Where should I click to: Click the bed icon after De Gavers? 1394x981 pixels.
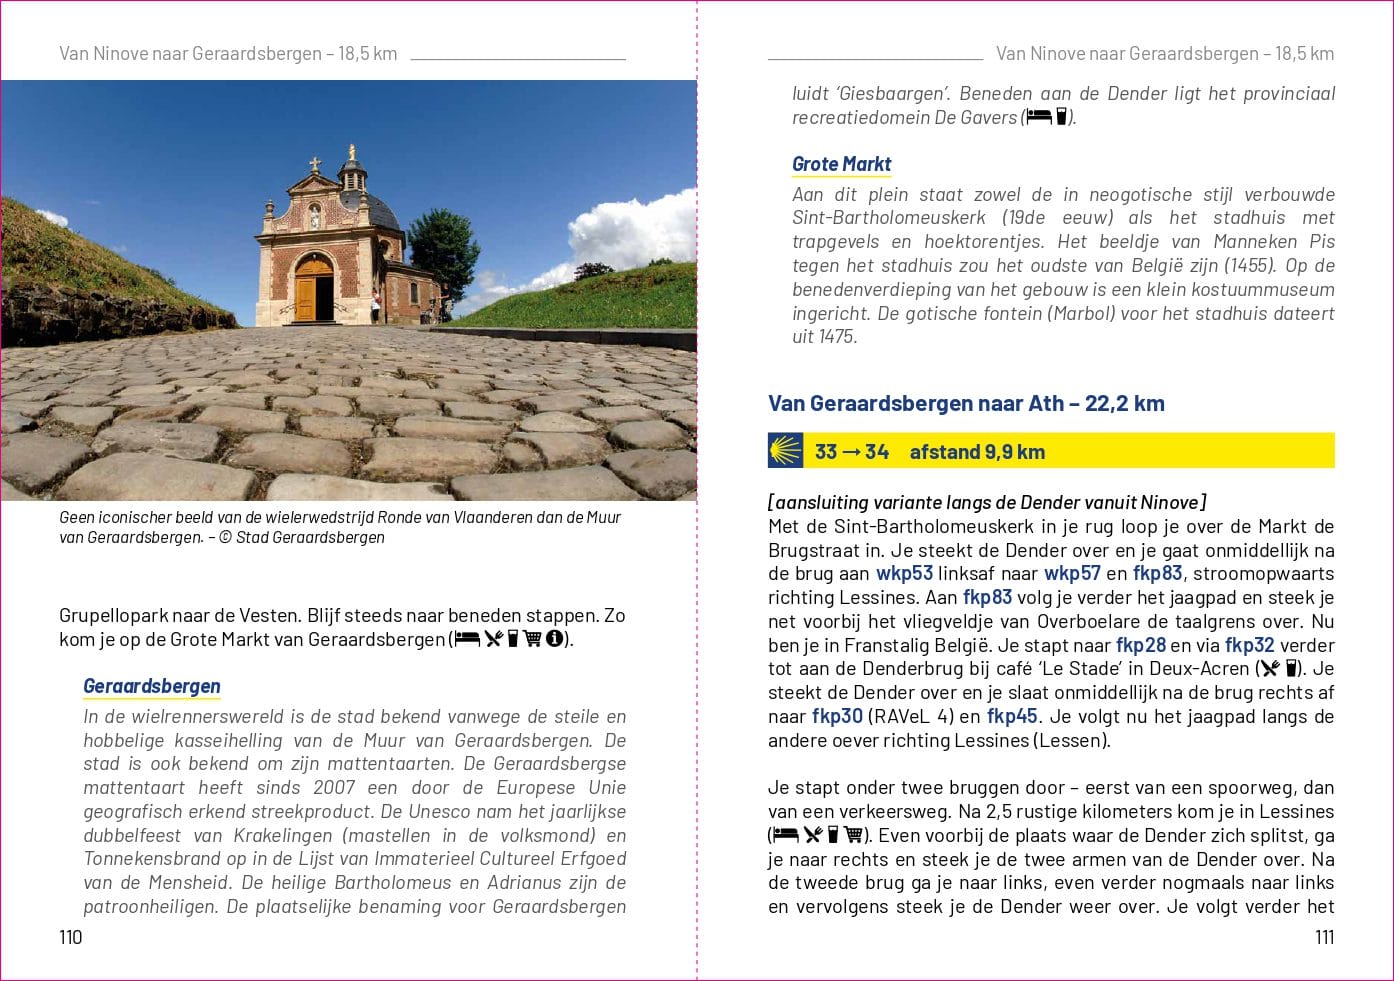[x=1039, y=117]
